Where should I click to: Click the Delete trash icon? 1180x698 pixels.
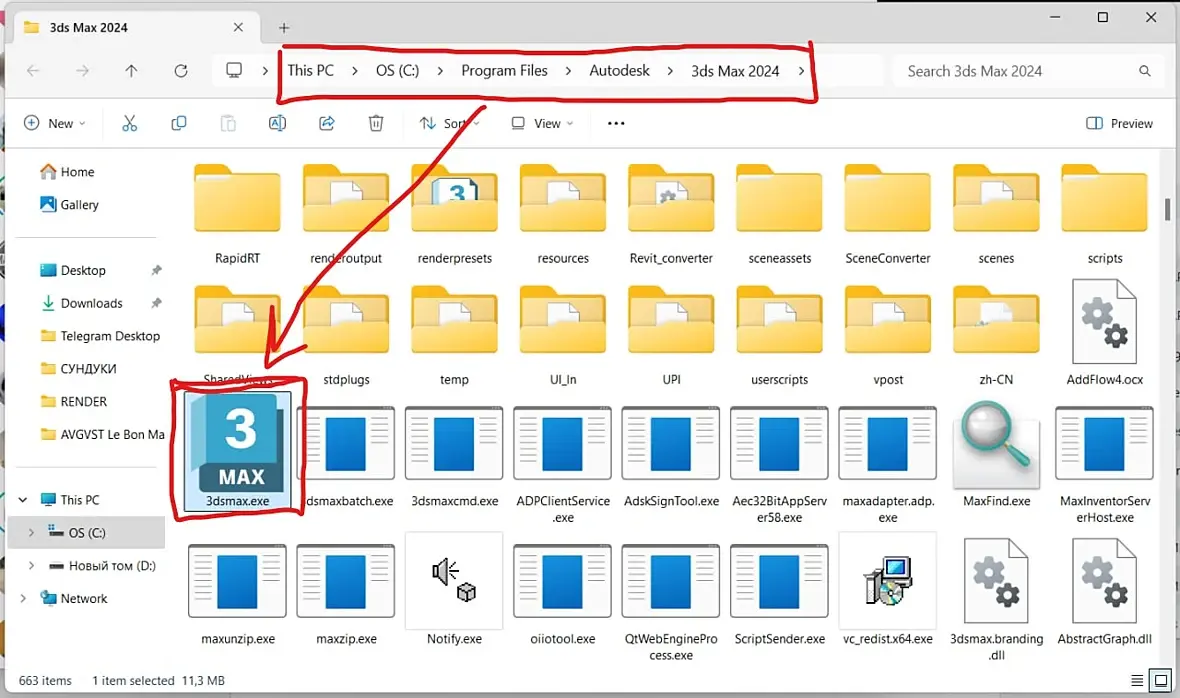[376, 123]
